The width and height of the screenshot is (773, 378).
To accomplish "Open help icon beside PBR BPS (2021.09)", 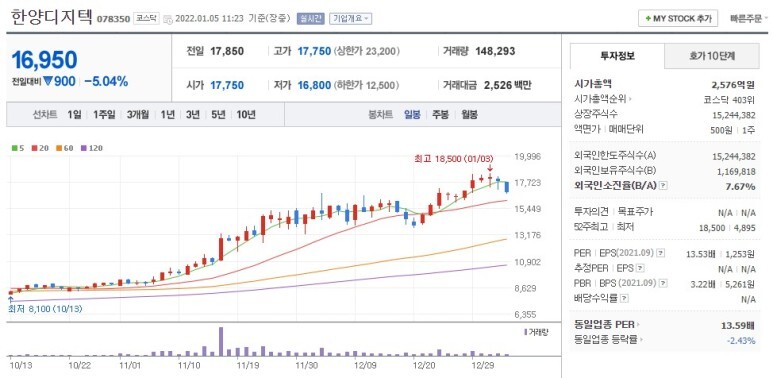I will 663,283.
